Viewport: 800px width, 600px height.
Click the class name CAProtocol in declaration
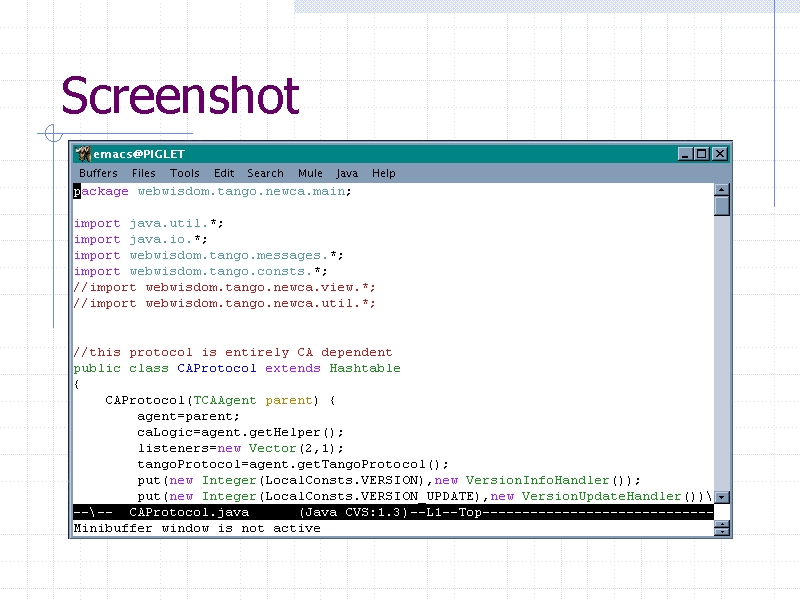tap(217, 368)
